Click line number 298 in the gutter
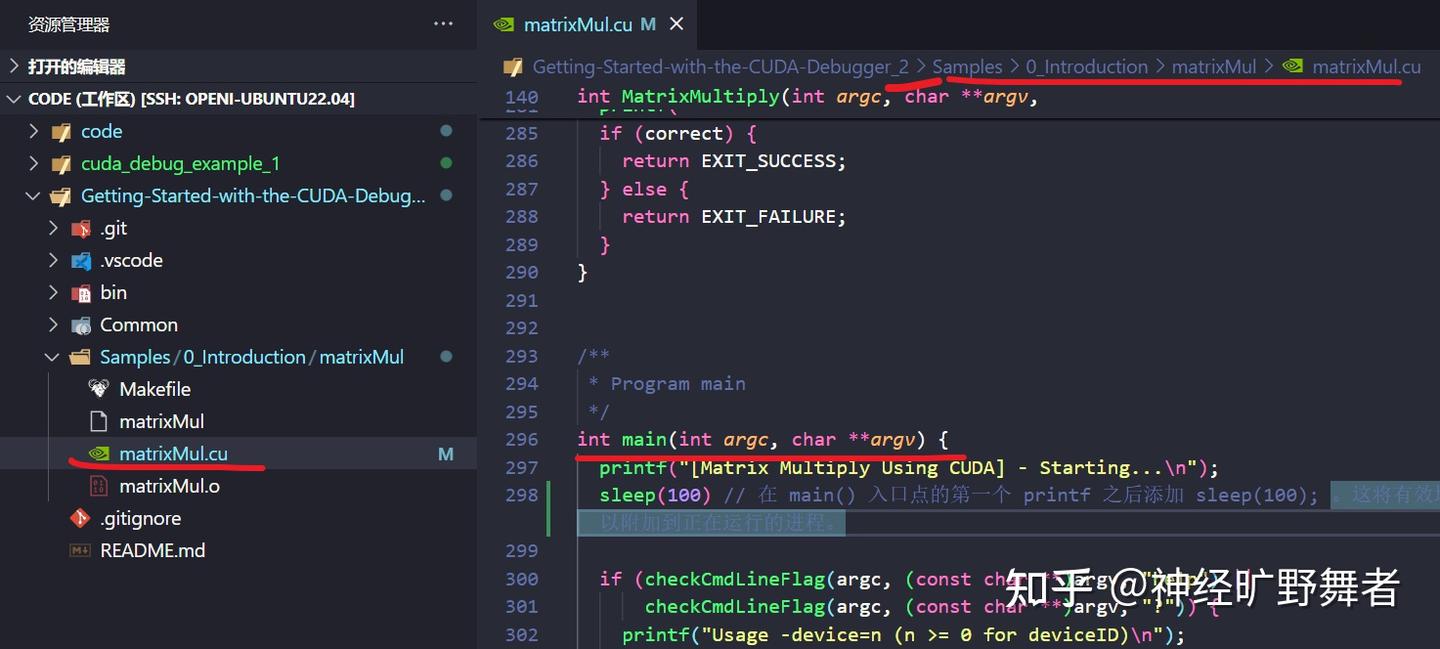Screen dimensions: 1440x649 click(x=522, y=495)
